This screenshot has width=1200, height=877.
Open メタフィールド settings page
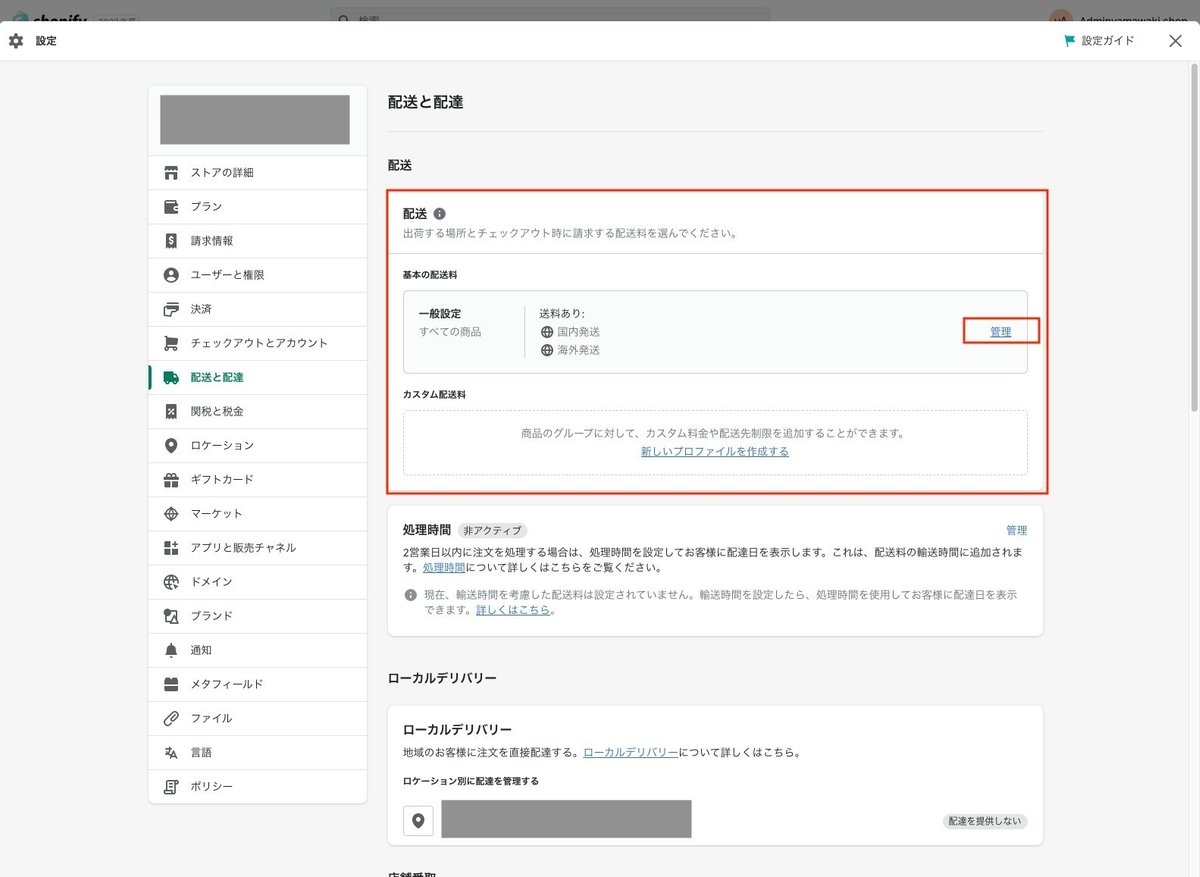point(258,684)
